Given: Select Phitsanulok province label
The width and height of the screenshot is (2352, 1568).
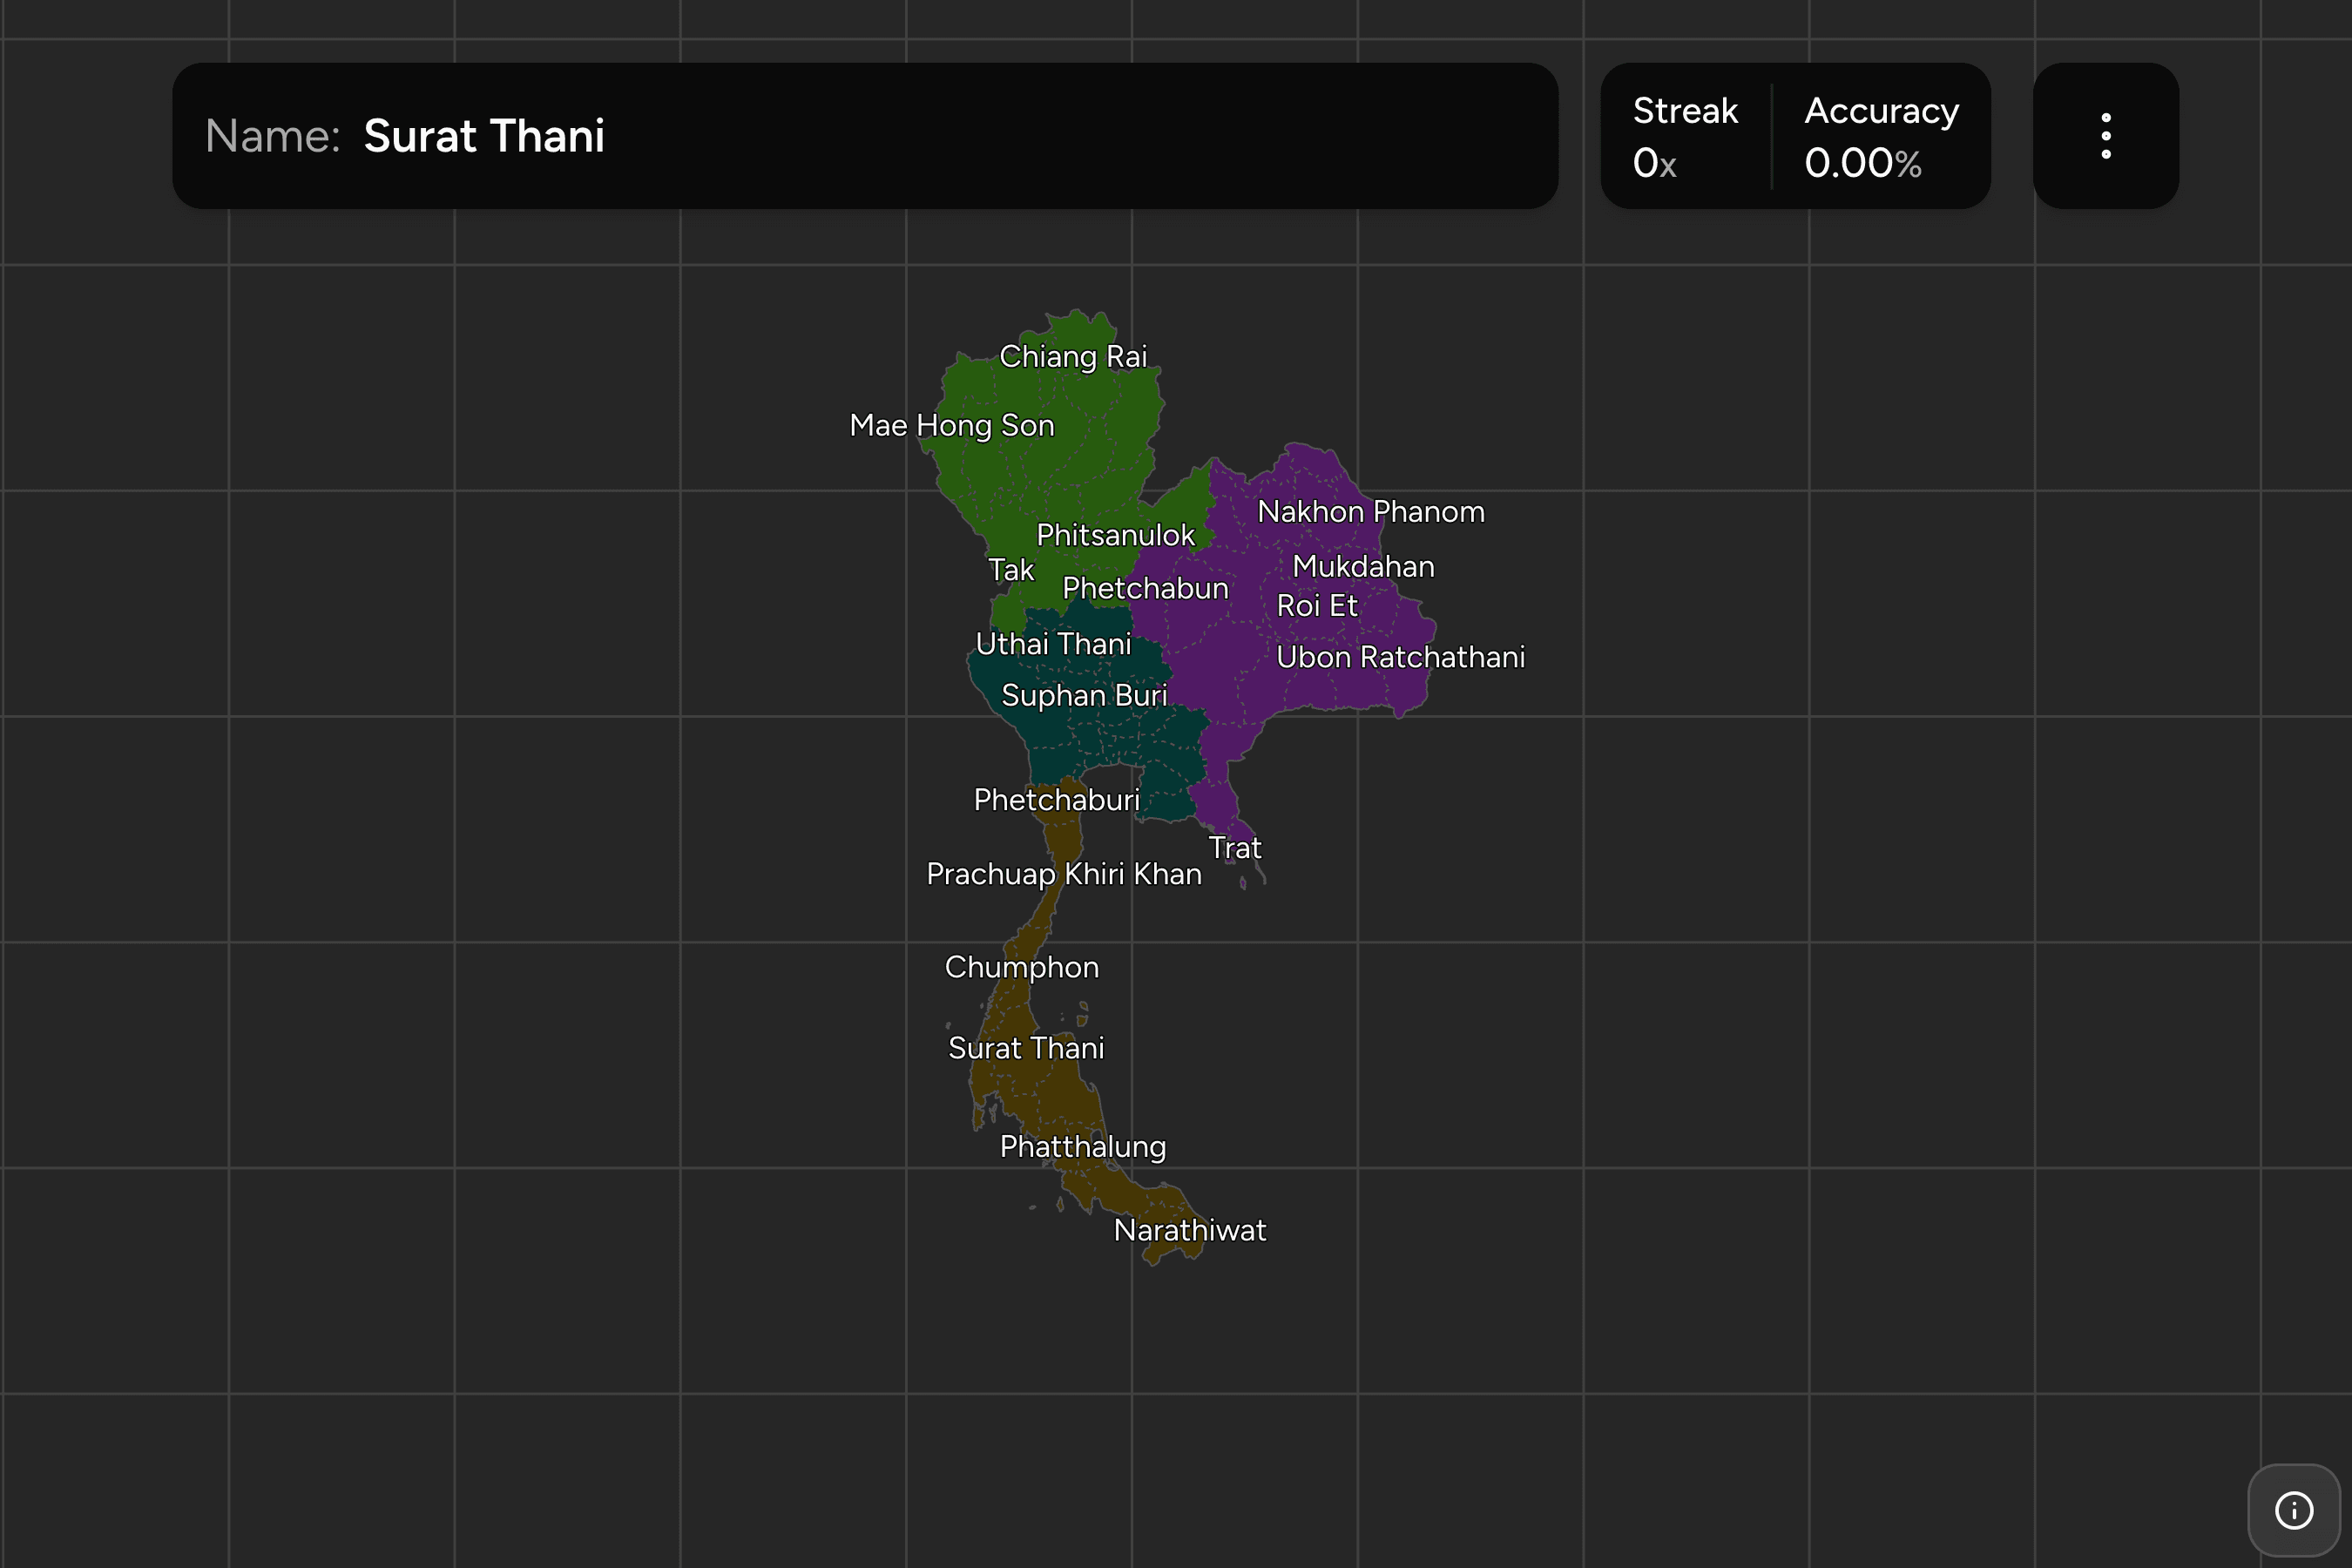Looking at the screenshot, I should pyautogui.click(x=1115, y=535).
